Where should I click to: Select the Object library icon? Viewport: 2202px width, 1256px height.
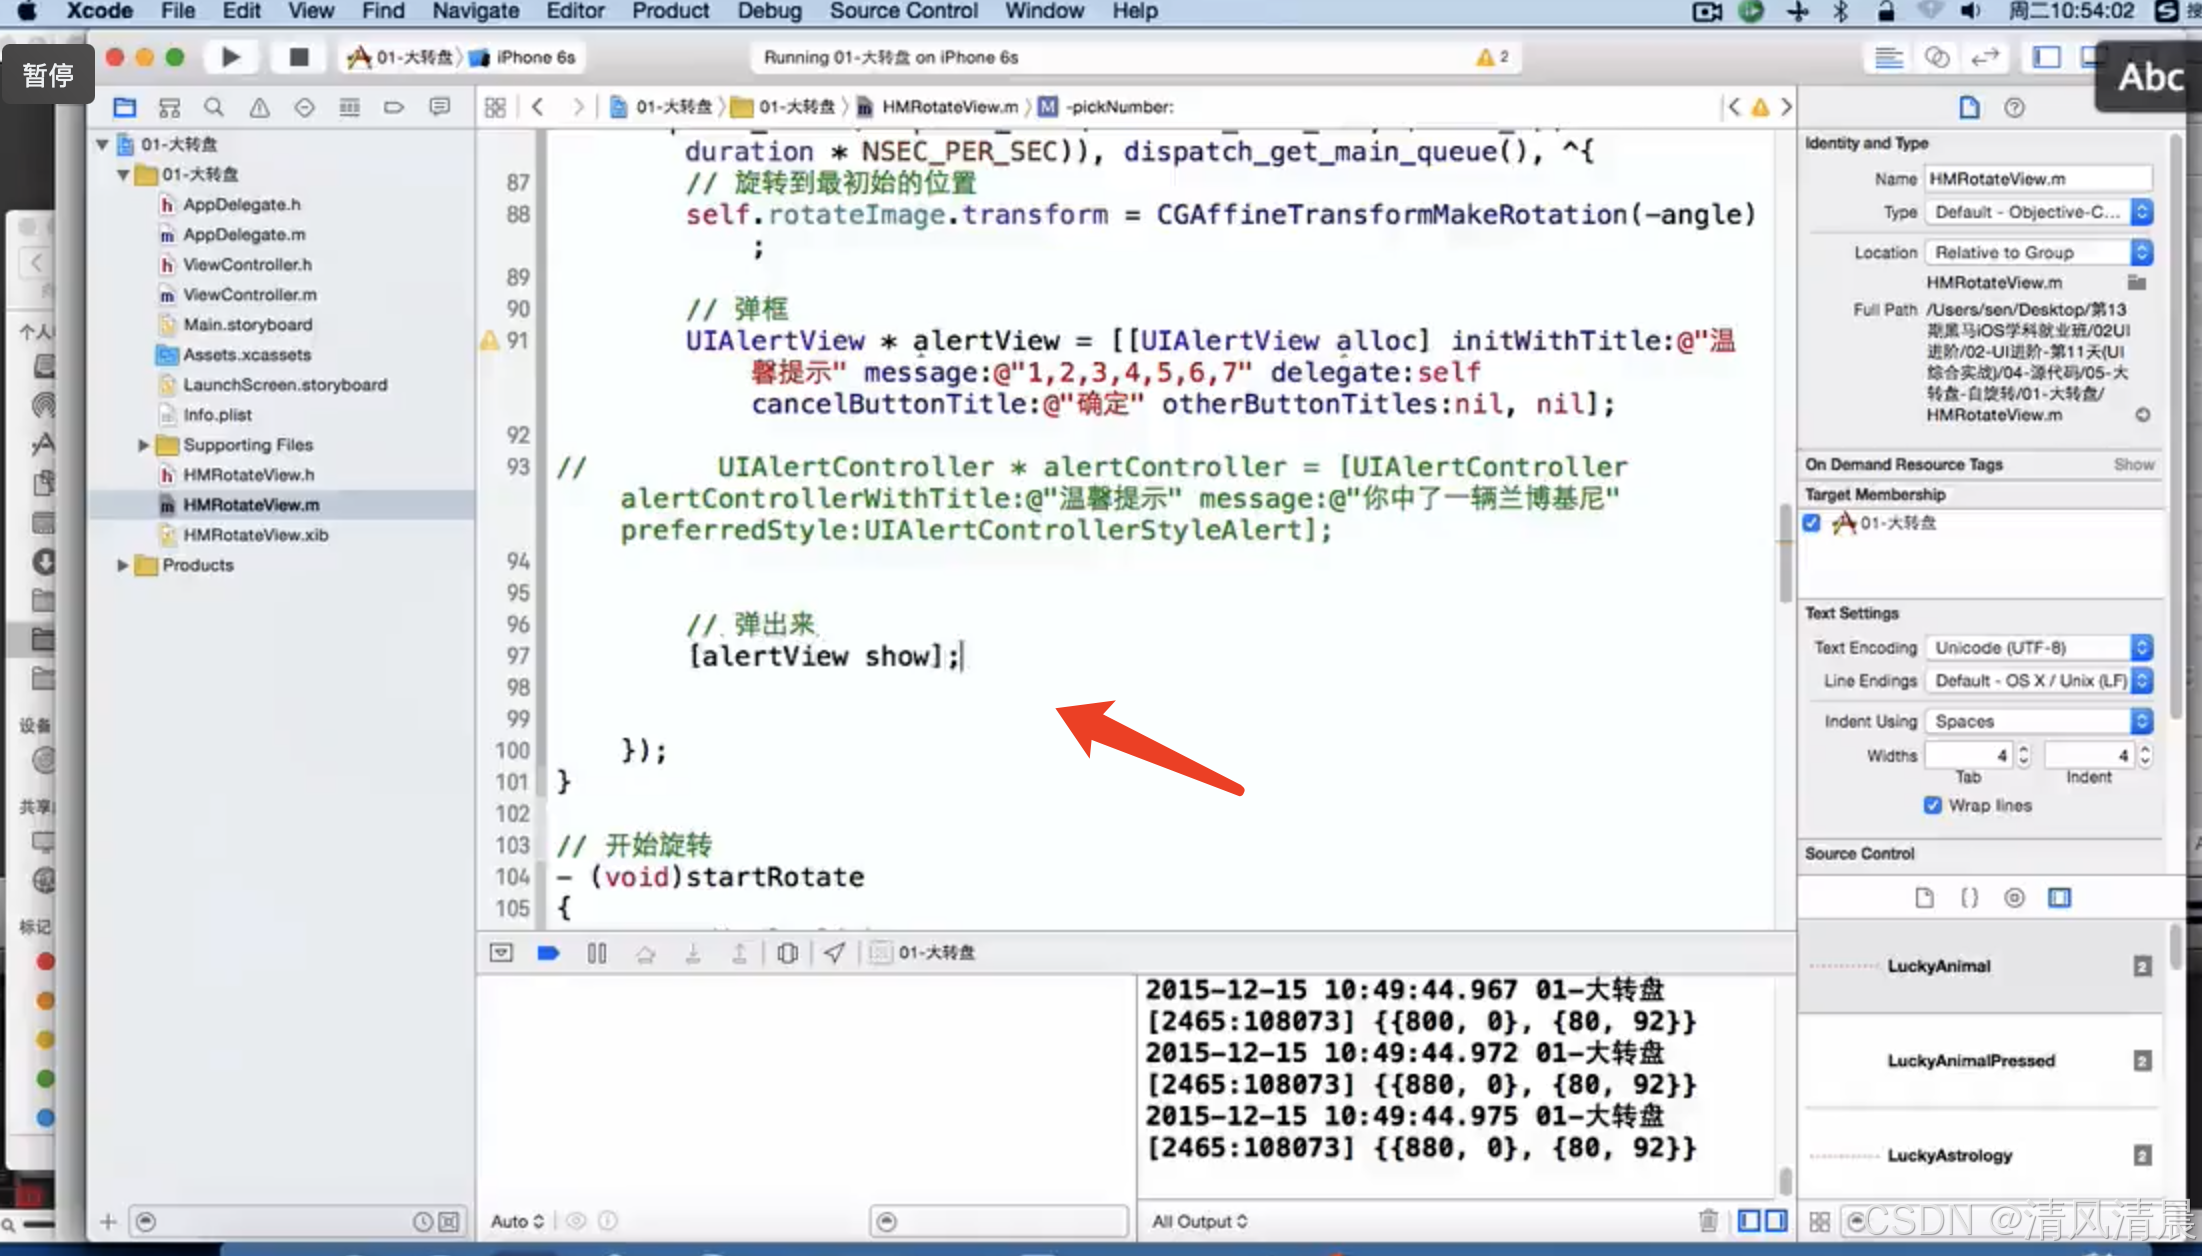point(2014,898)
